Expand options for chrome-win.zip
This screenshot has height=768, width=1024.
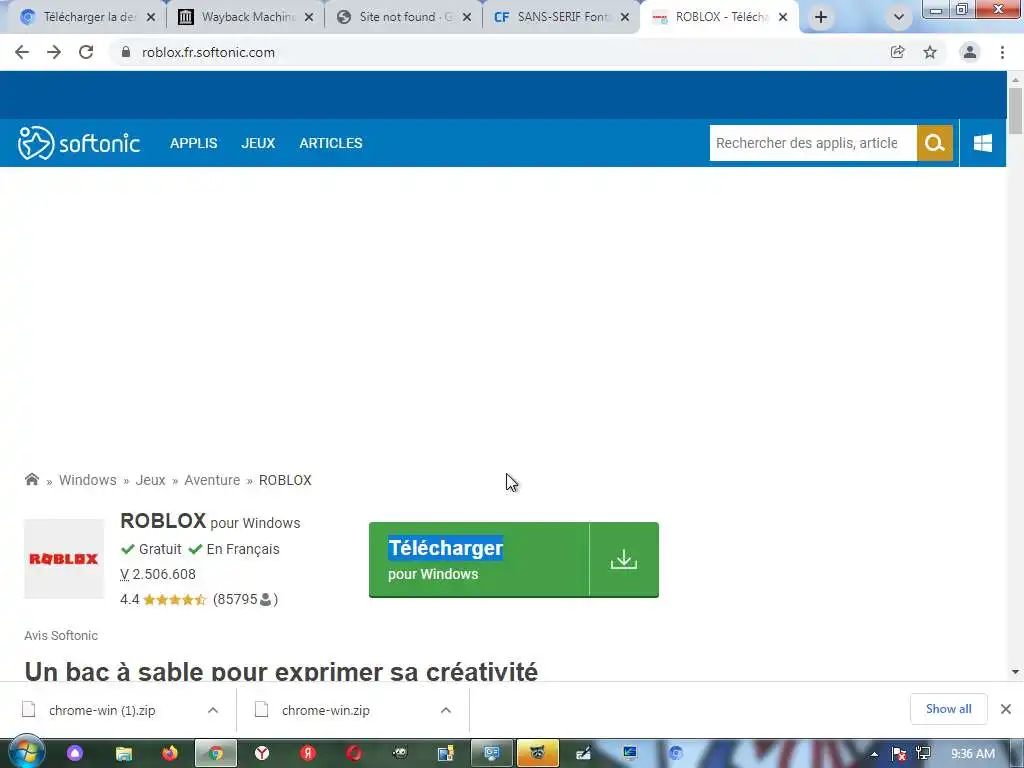[446, 711]
